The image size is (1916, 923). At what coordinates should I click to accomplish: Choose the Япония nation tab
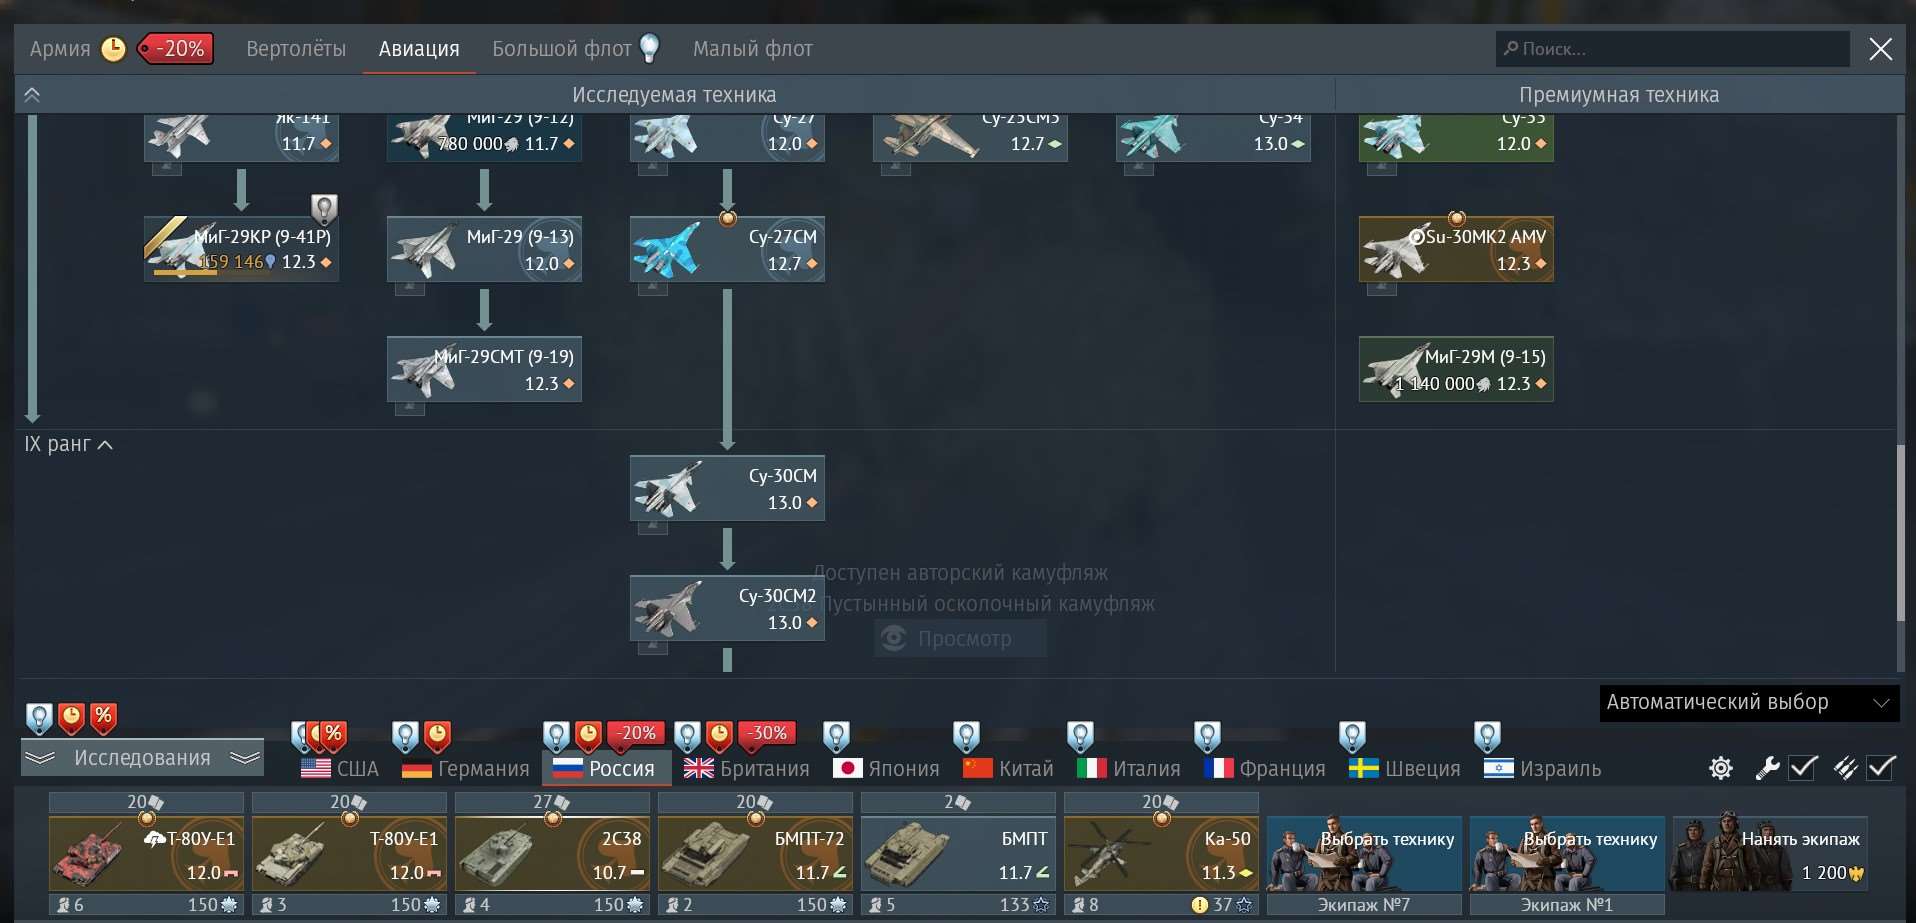[886, 769]
